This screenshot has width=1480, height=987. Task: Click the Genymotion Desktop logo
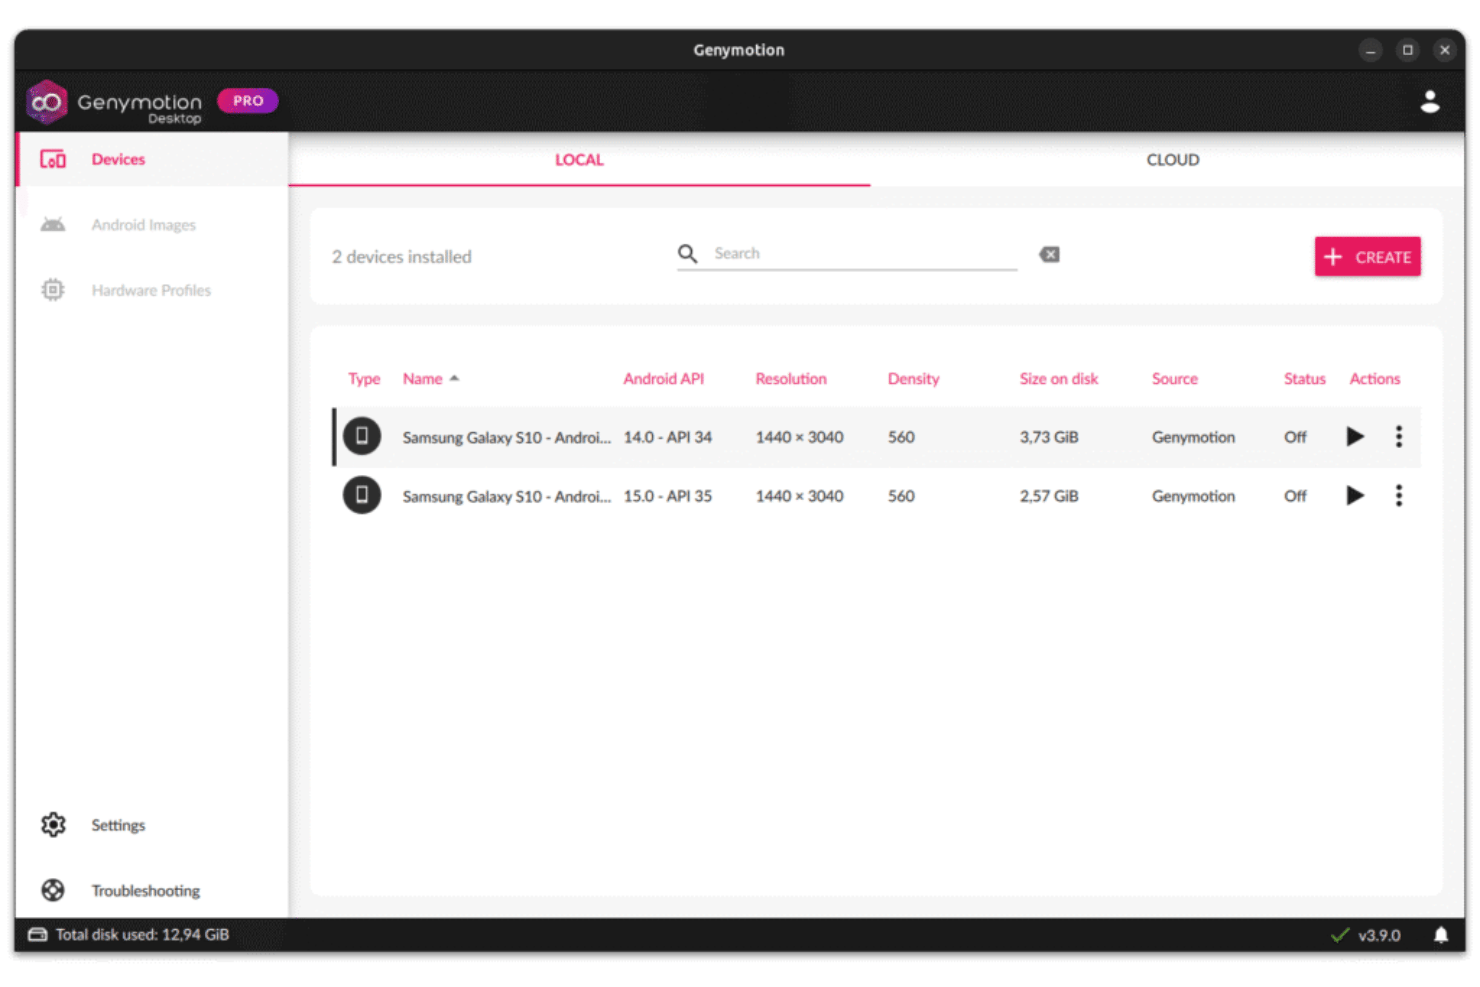click(114, 102)
